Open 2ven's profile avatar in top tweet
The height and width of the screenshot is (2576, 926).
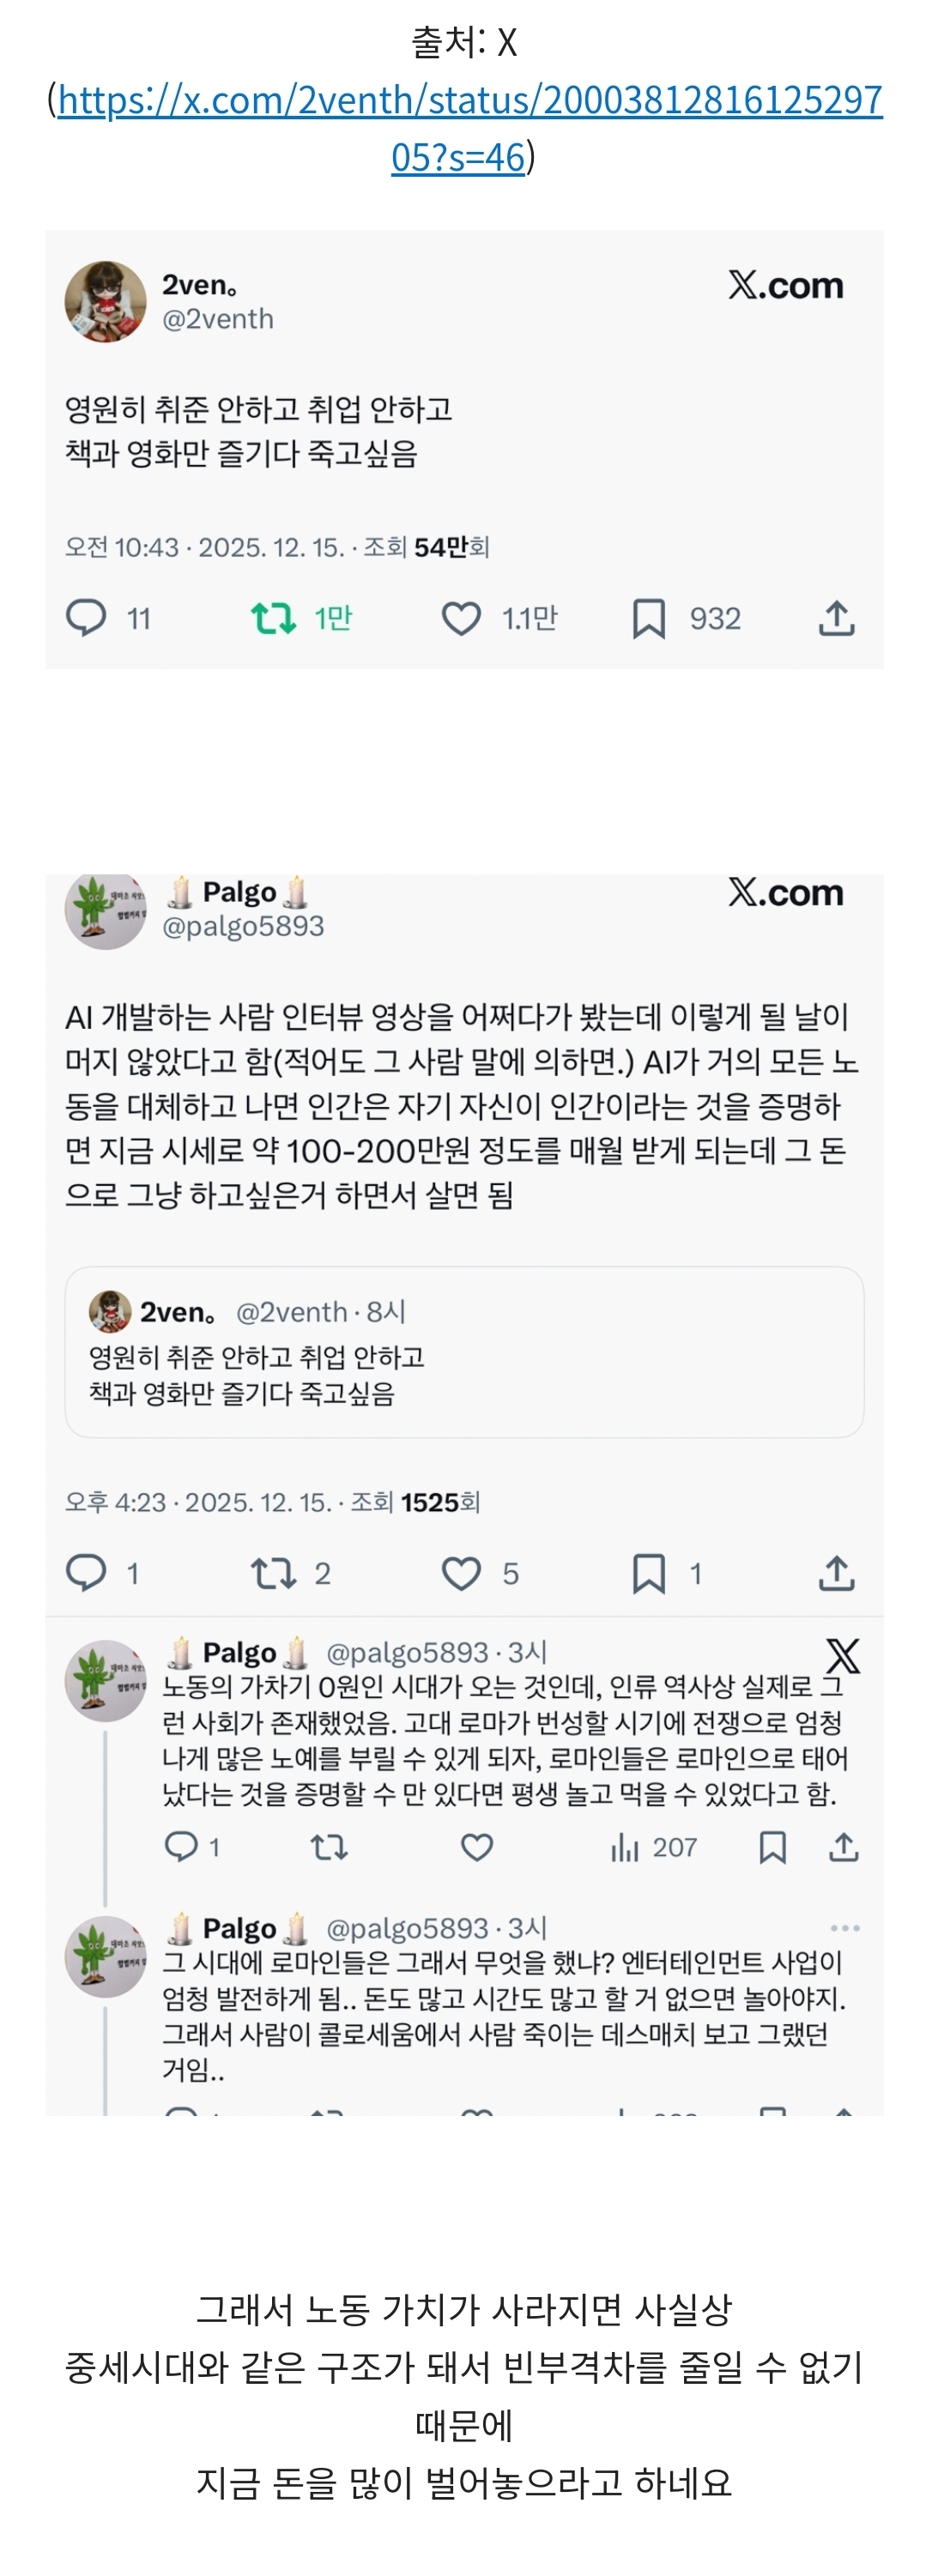[106, 301]
